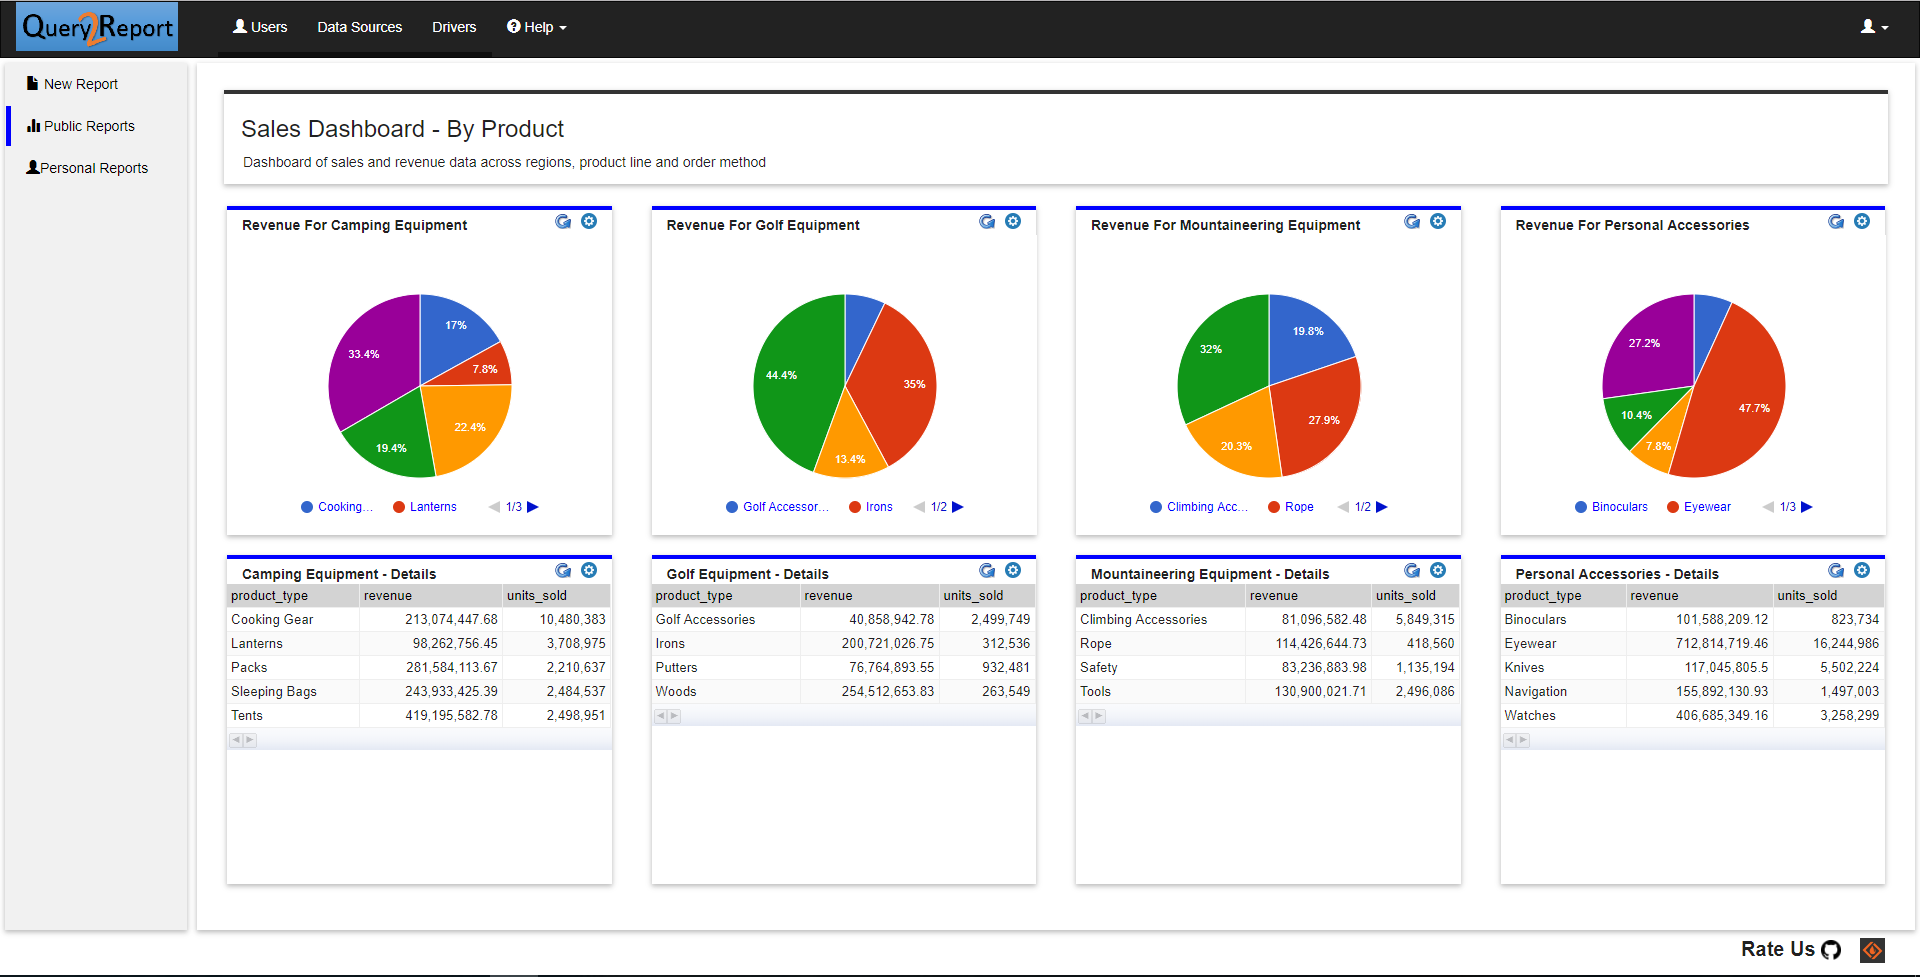1920x977 pixels.
Task: Refresh the Camping Equipment - Details table
Action: pos(563,570)
